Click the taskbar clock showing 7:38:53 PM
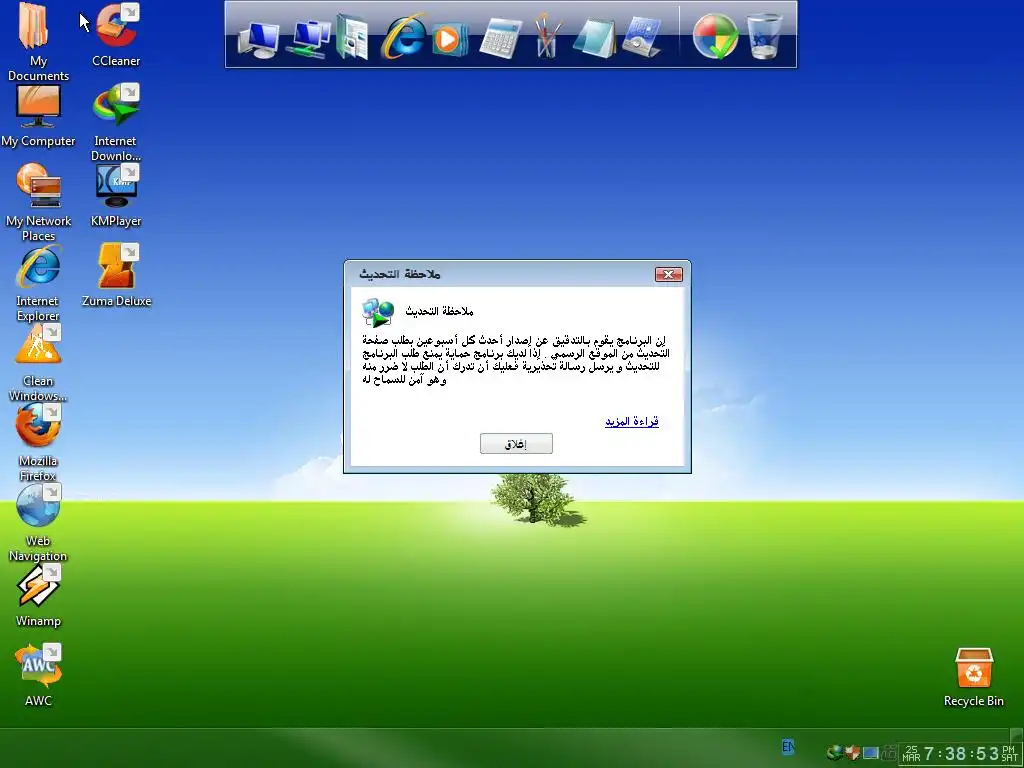The height and width of the screenshot is (768, 1024). 960,754
